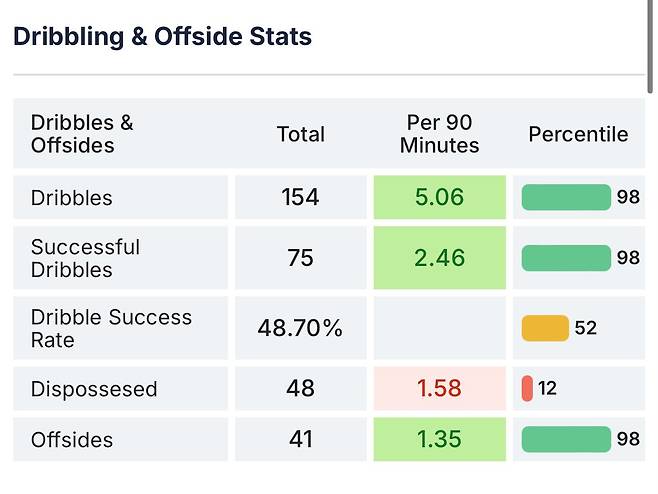The height and width of the screenshot is (494, 658).
Task: Select the 1.35 offsides per 90 cell
Action: point(439,439)
